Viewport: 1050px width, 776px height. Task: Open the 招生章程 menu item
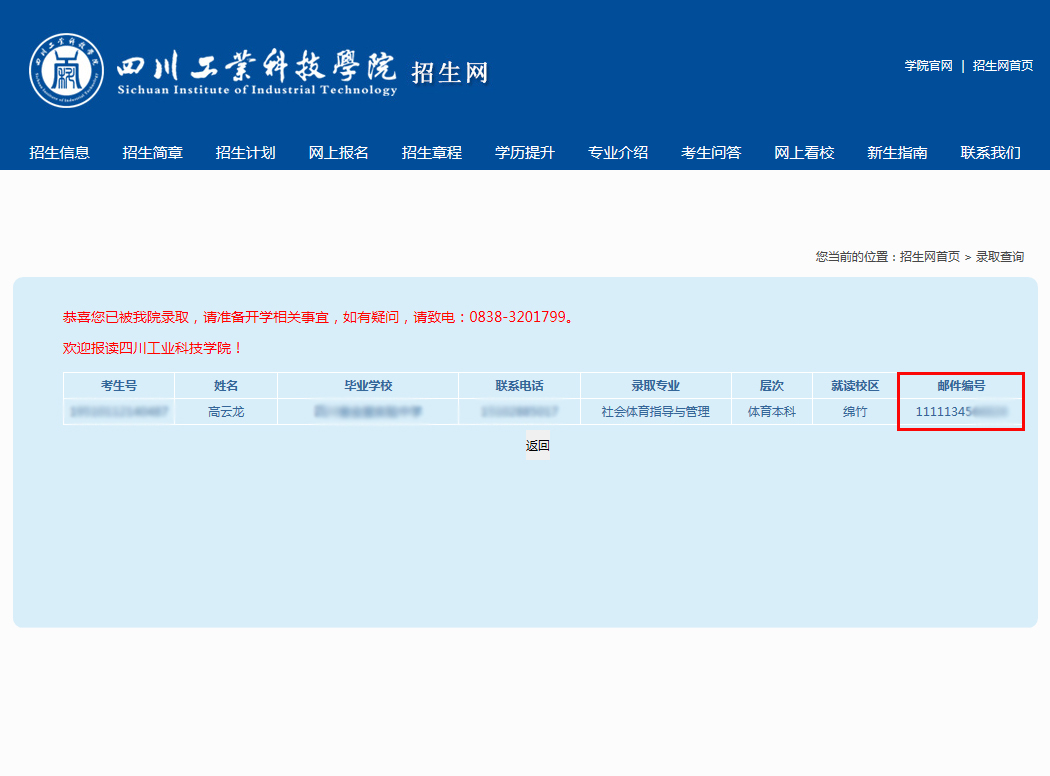(x=432, y=153)
